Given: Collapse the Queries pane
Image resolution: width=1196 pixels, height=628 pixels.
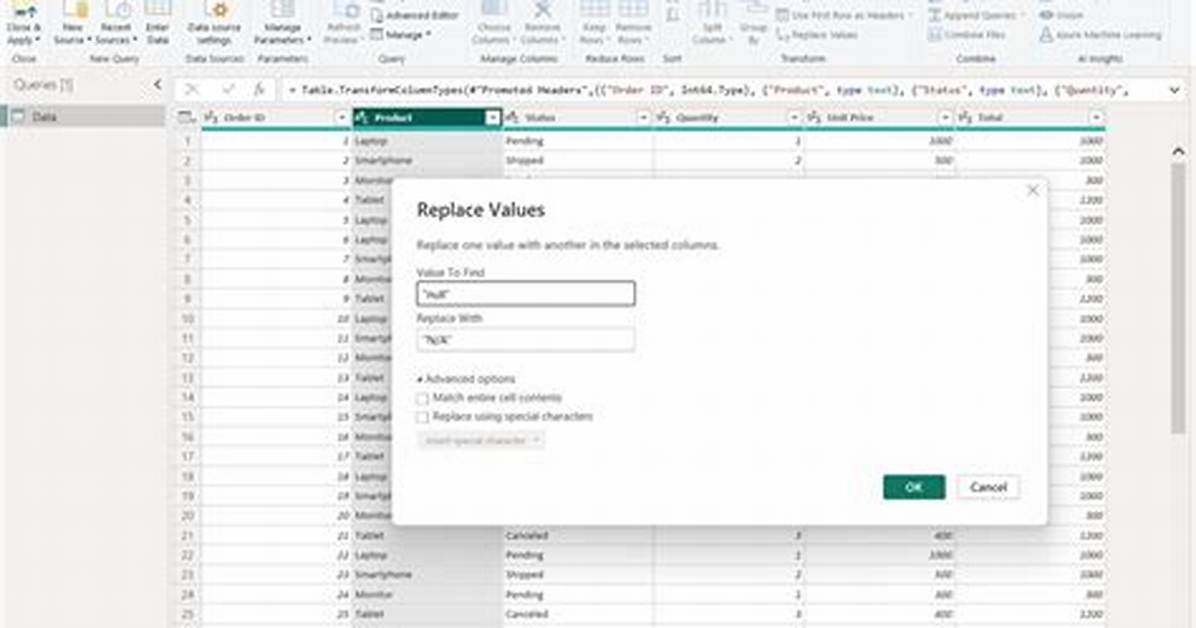Looking at the screenshot, I should click(157, 85).
